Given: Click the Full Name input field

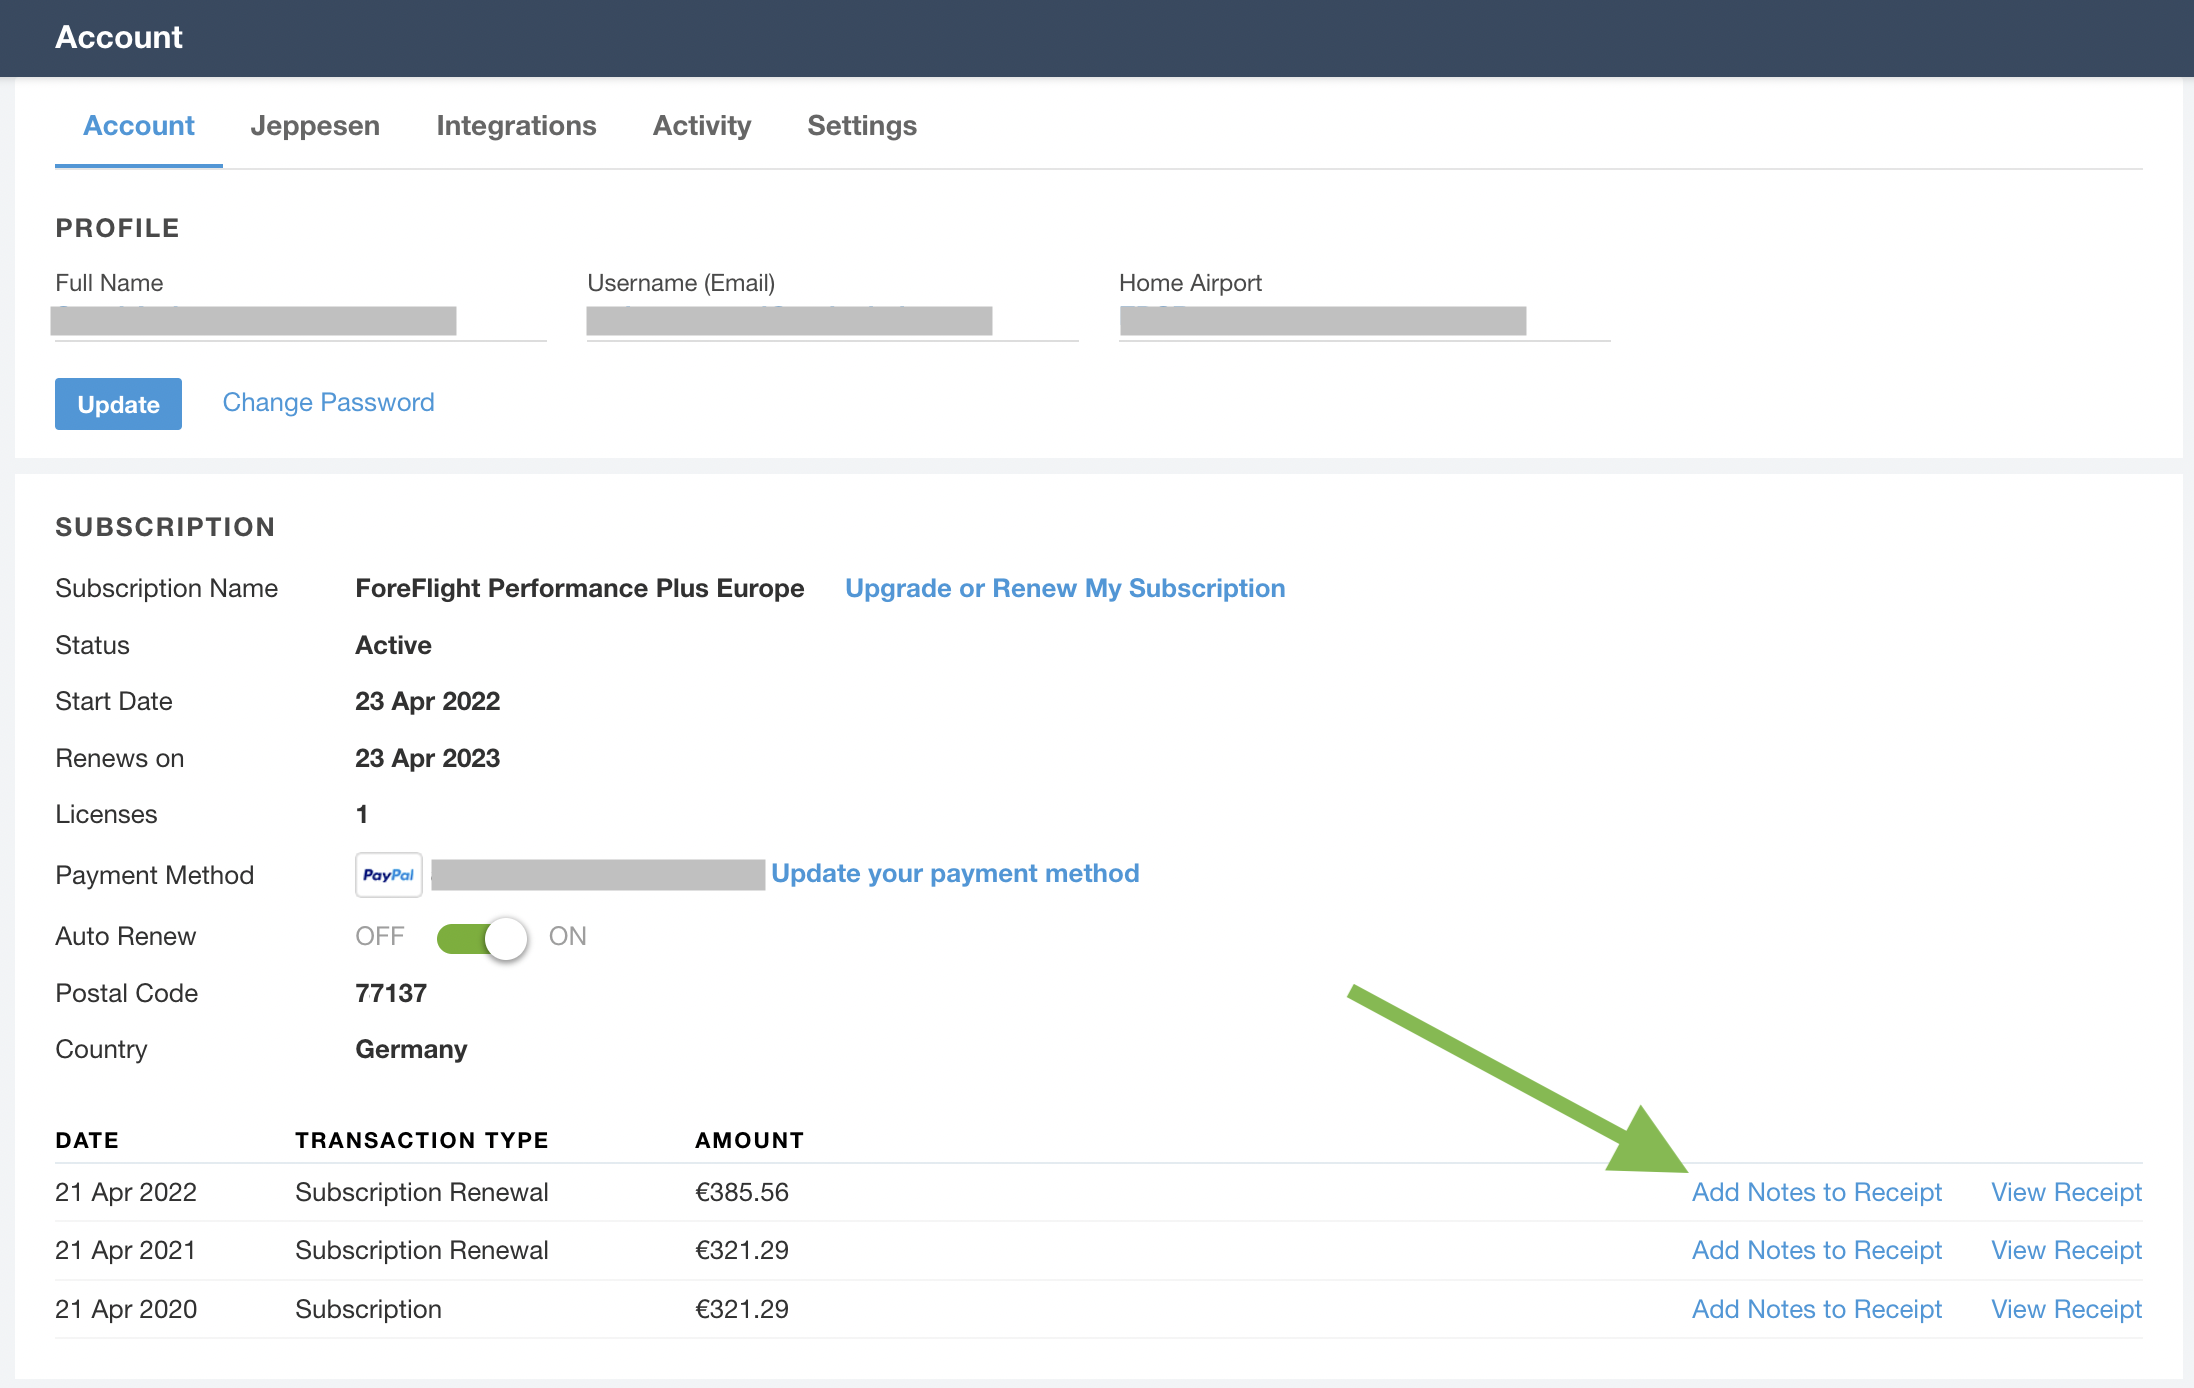Looking at the screenshot, I should click(301, 321).
